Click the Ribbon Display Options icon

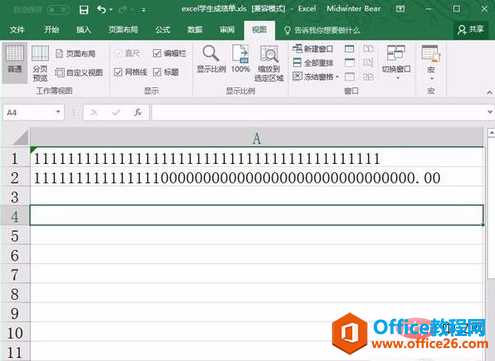400,9
